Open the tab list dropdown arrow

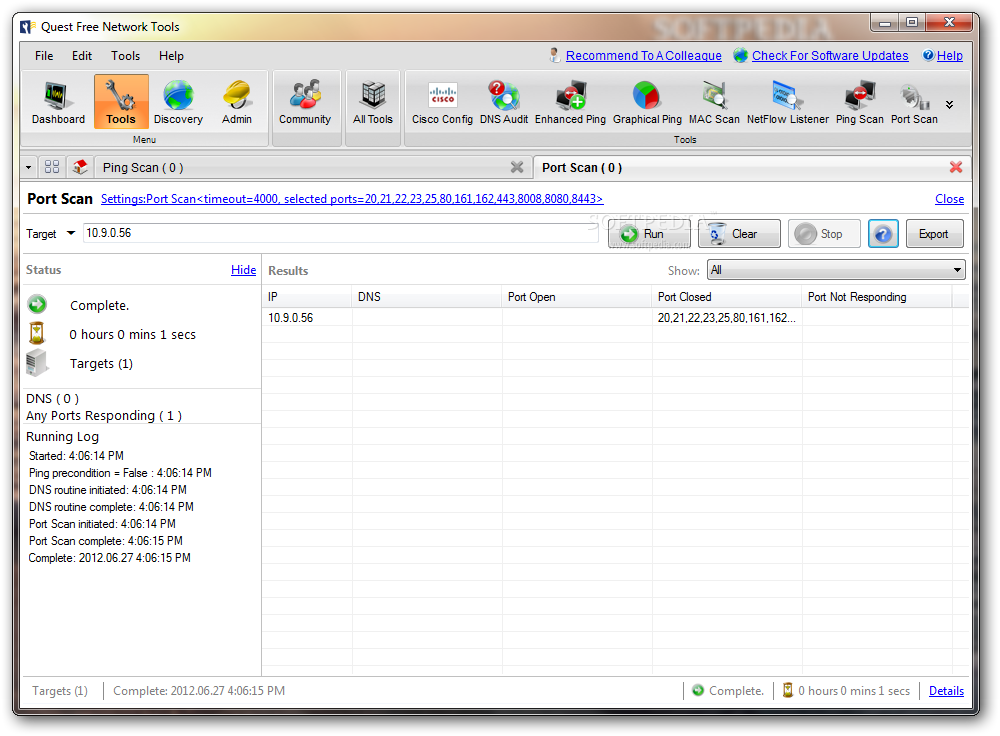(x=28, y=168)
